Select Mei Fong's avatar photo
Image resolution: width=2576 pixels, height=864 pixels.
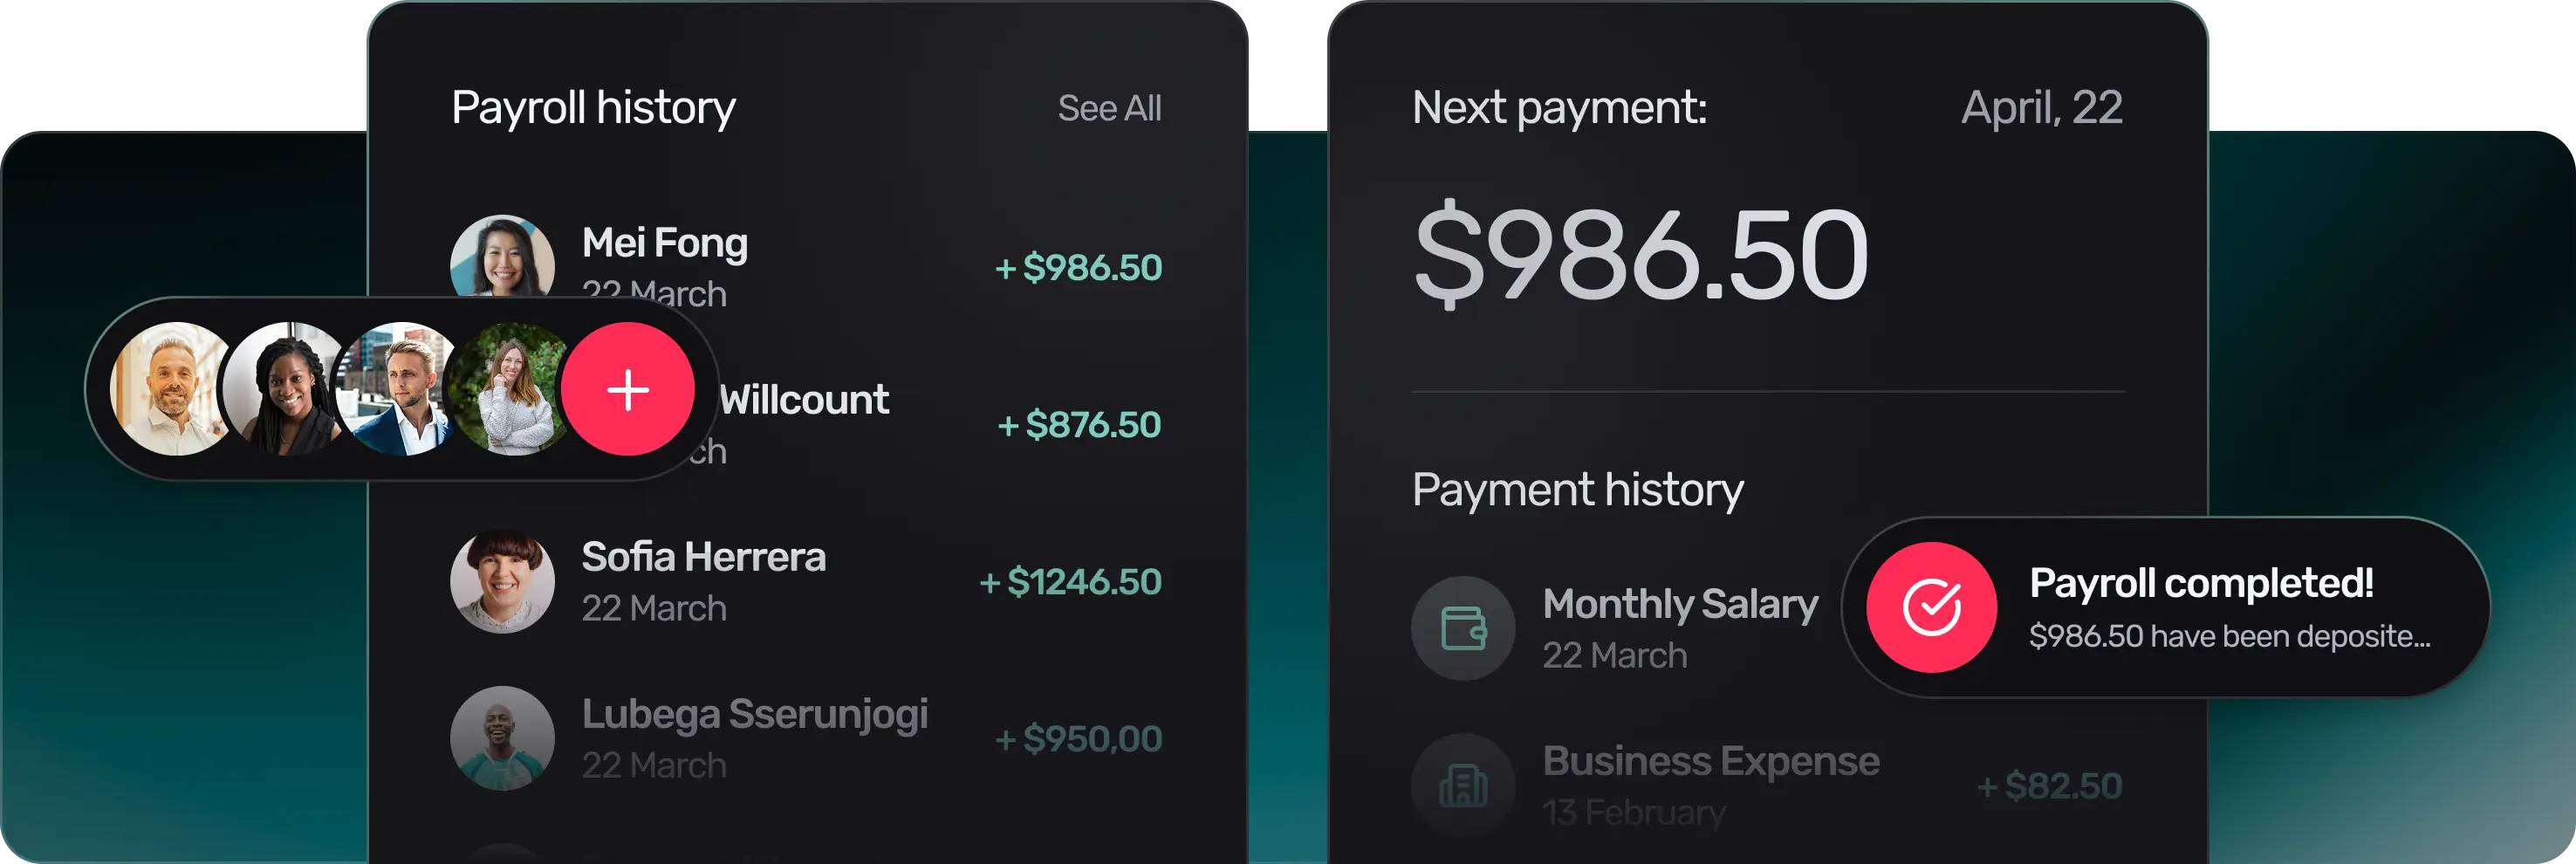coord(502,258)
